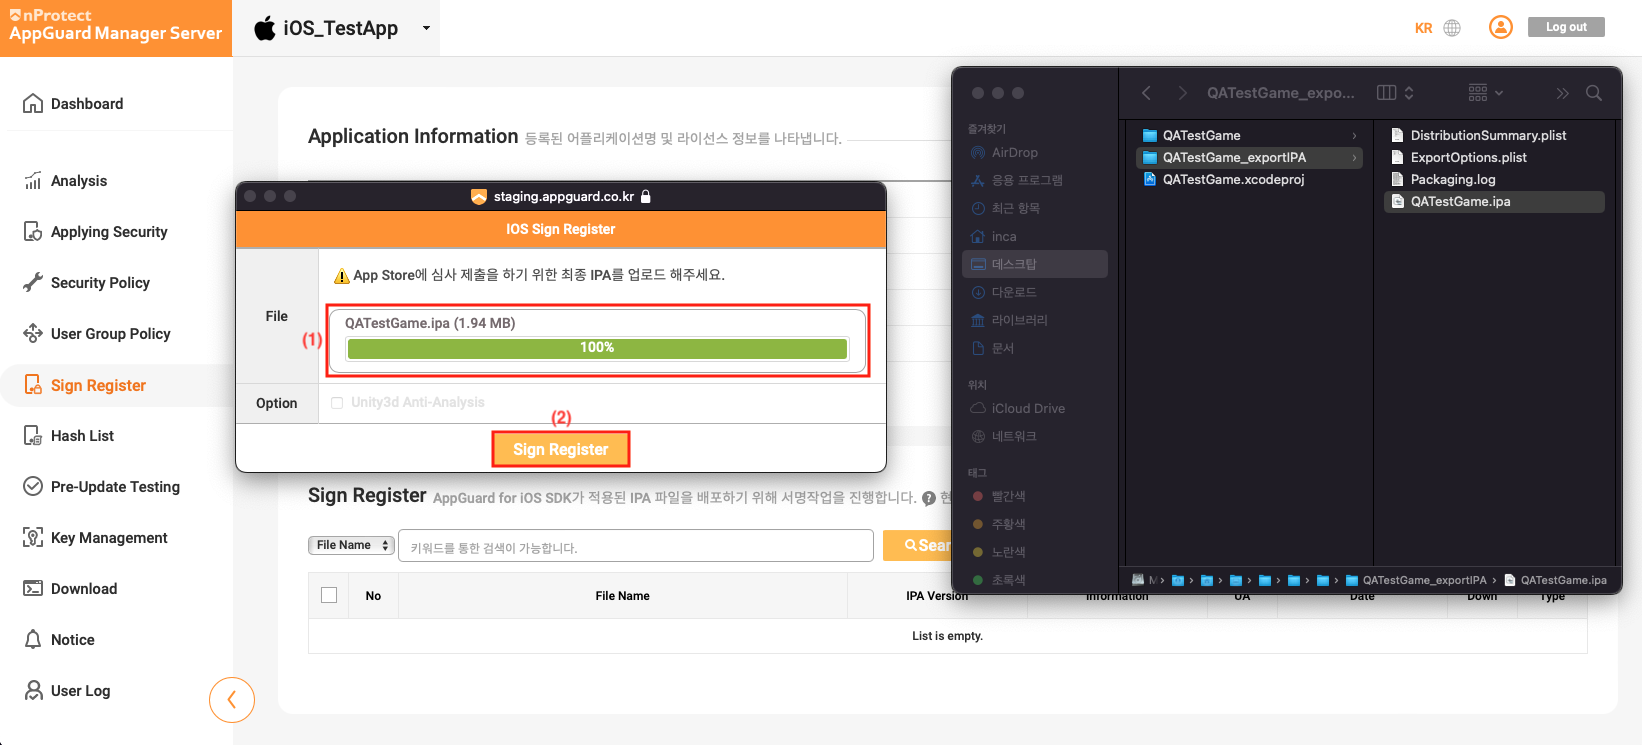This screenshot has height=745, width=1642.
Task: Tick the select-all checkbox in table header
Action: click(x=329, y=595)
